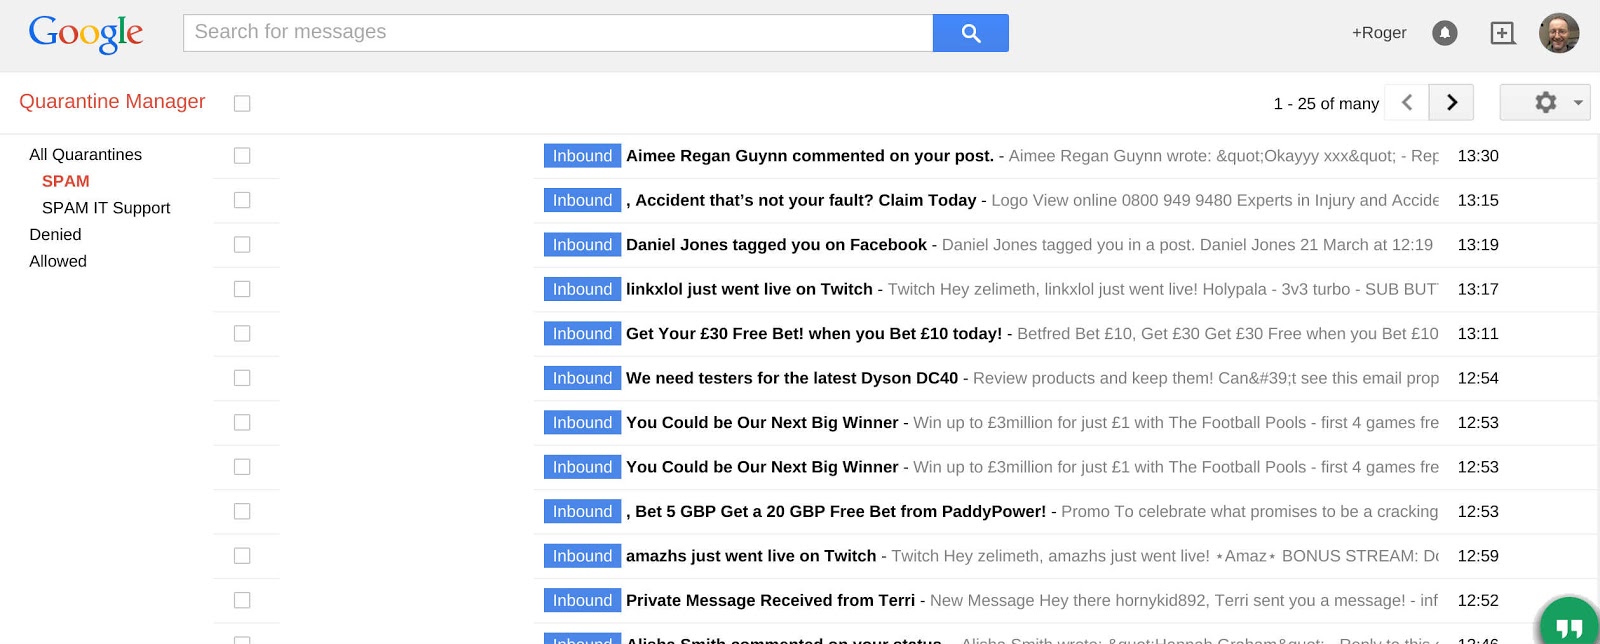Select SPAM IT Support folder
Image resolution: width=1600 pixels, height=644 pixels.
[x=106, y=208]
